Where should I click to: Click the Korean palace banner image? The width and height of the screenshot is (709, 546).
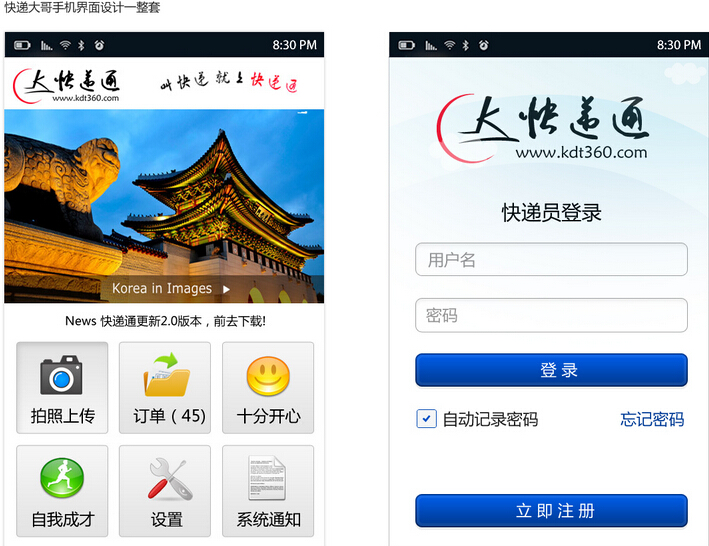pos(164,206)
